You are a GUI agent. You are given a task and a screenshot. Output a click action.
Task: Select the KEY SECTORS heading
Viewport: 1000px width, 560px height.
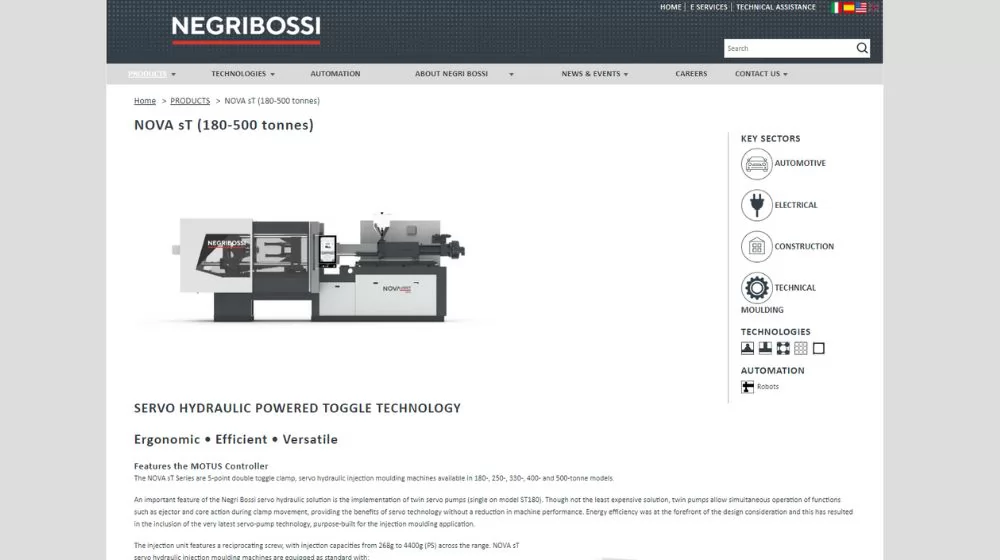coord(770,138)
